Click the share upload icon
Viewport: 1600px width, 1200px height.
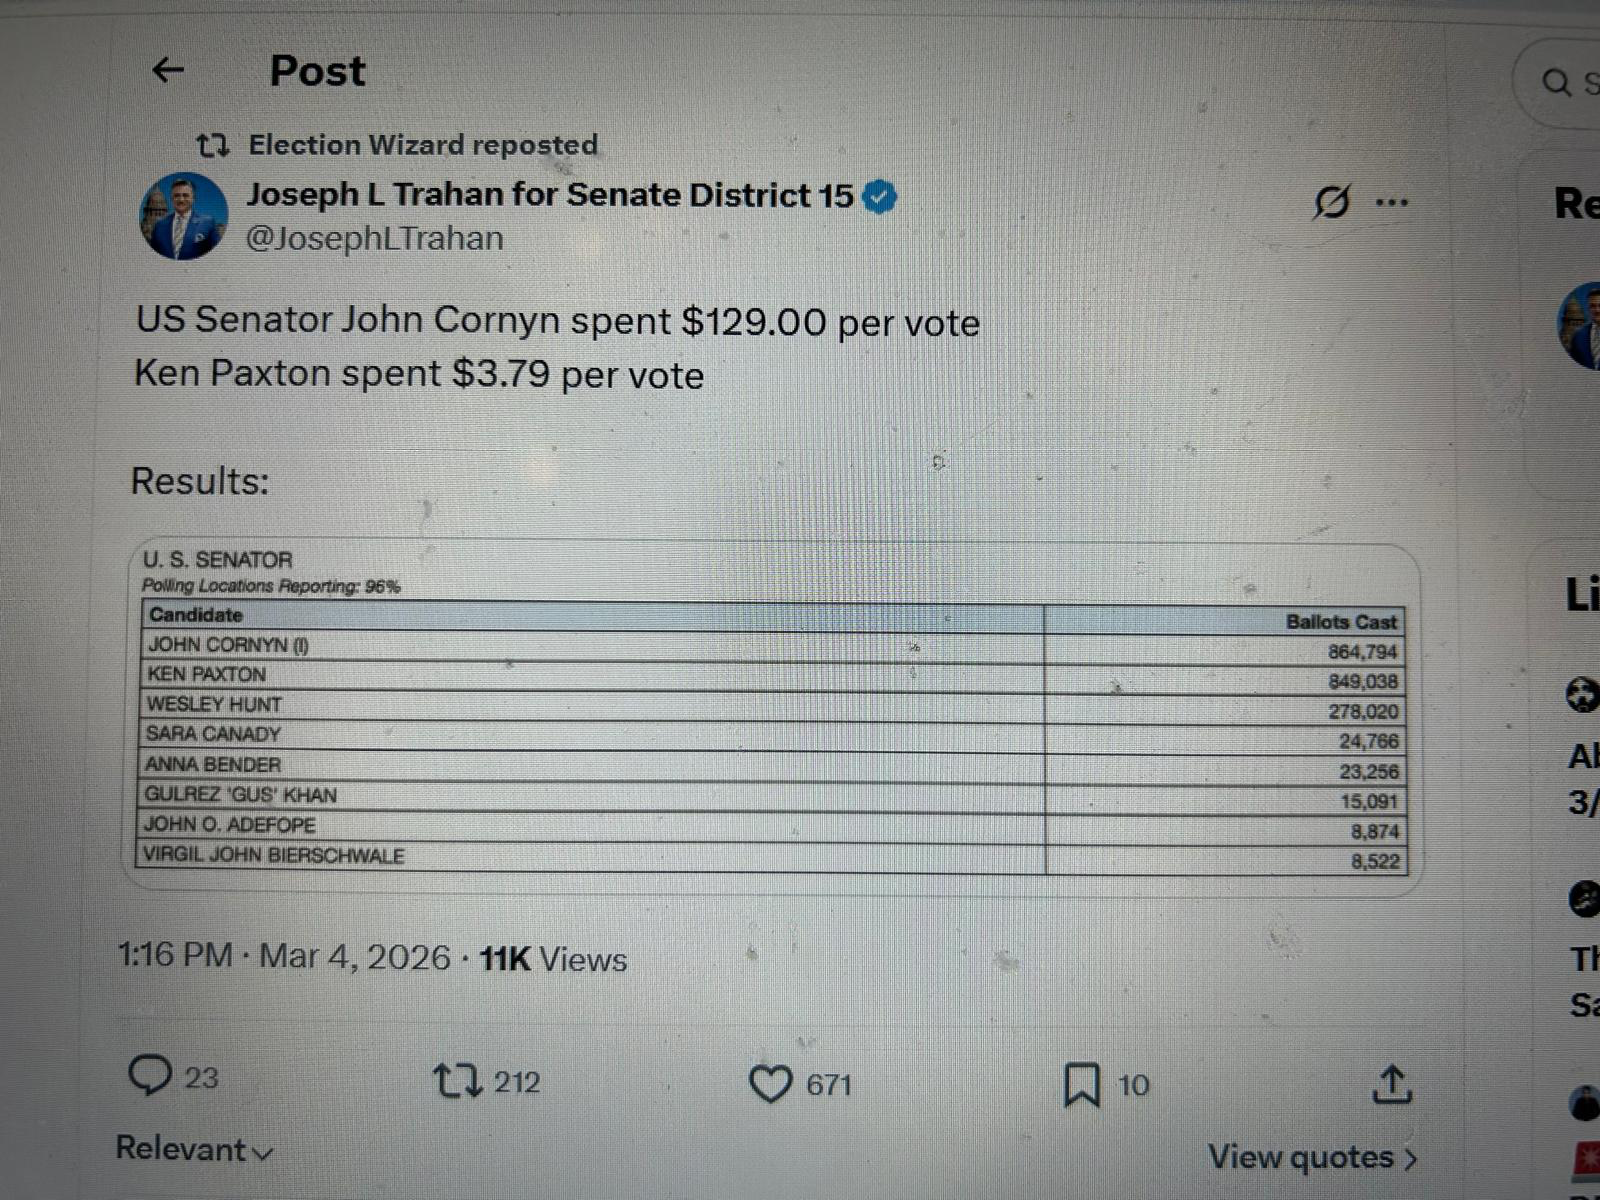point(1391,1085)
